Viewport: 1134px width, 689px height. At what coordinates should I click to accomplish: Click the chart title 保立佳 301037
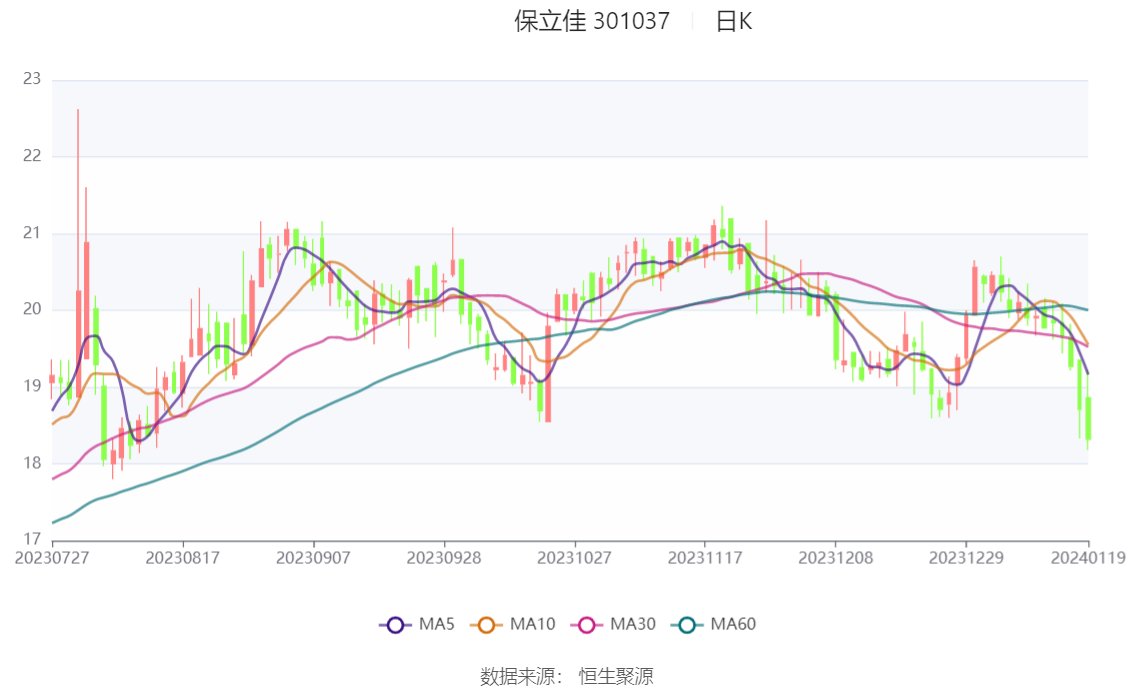tap(592, 21)
